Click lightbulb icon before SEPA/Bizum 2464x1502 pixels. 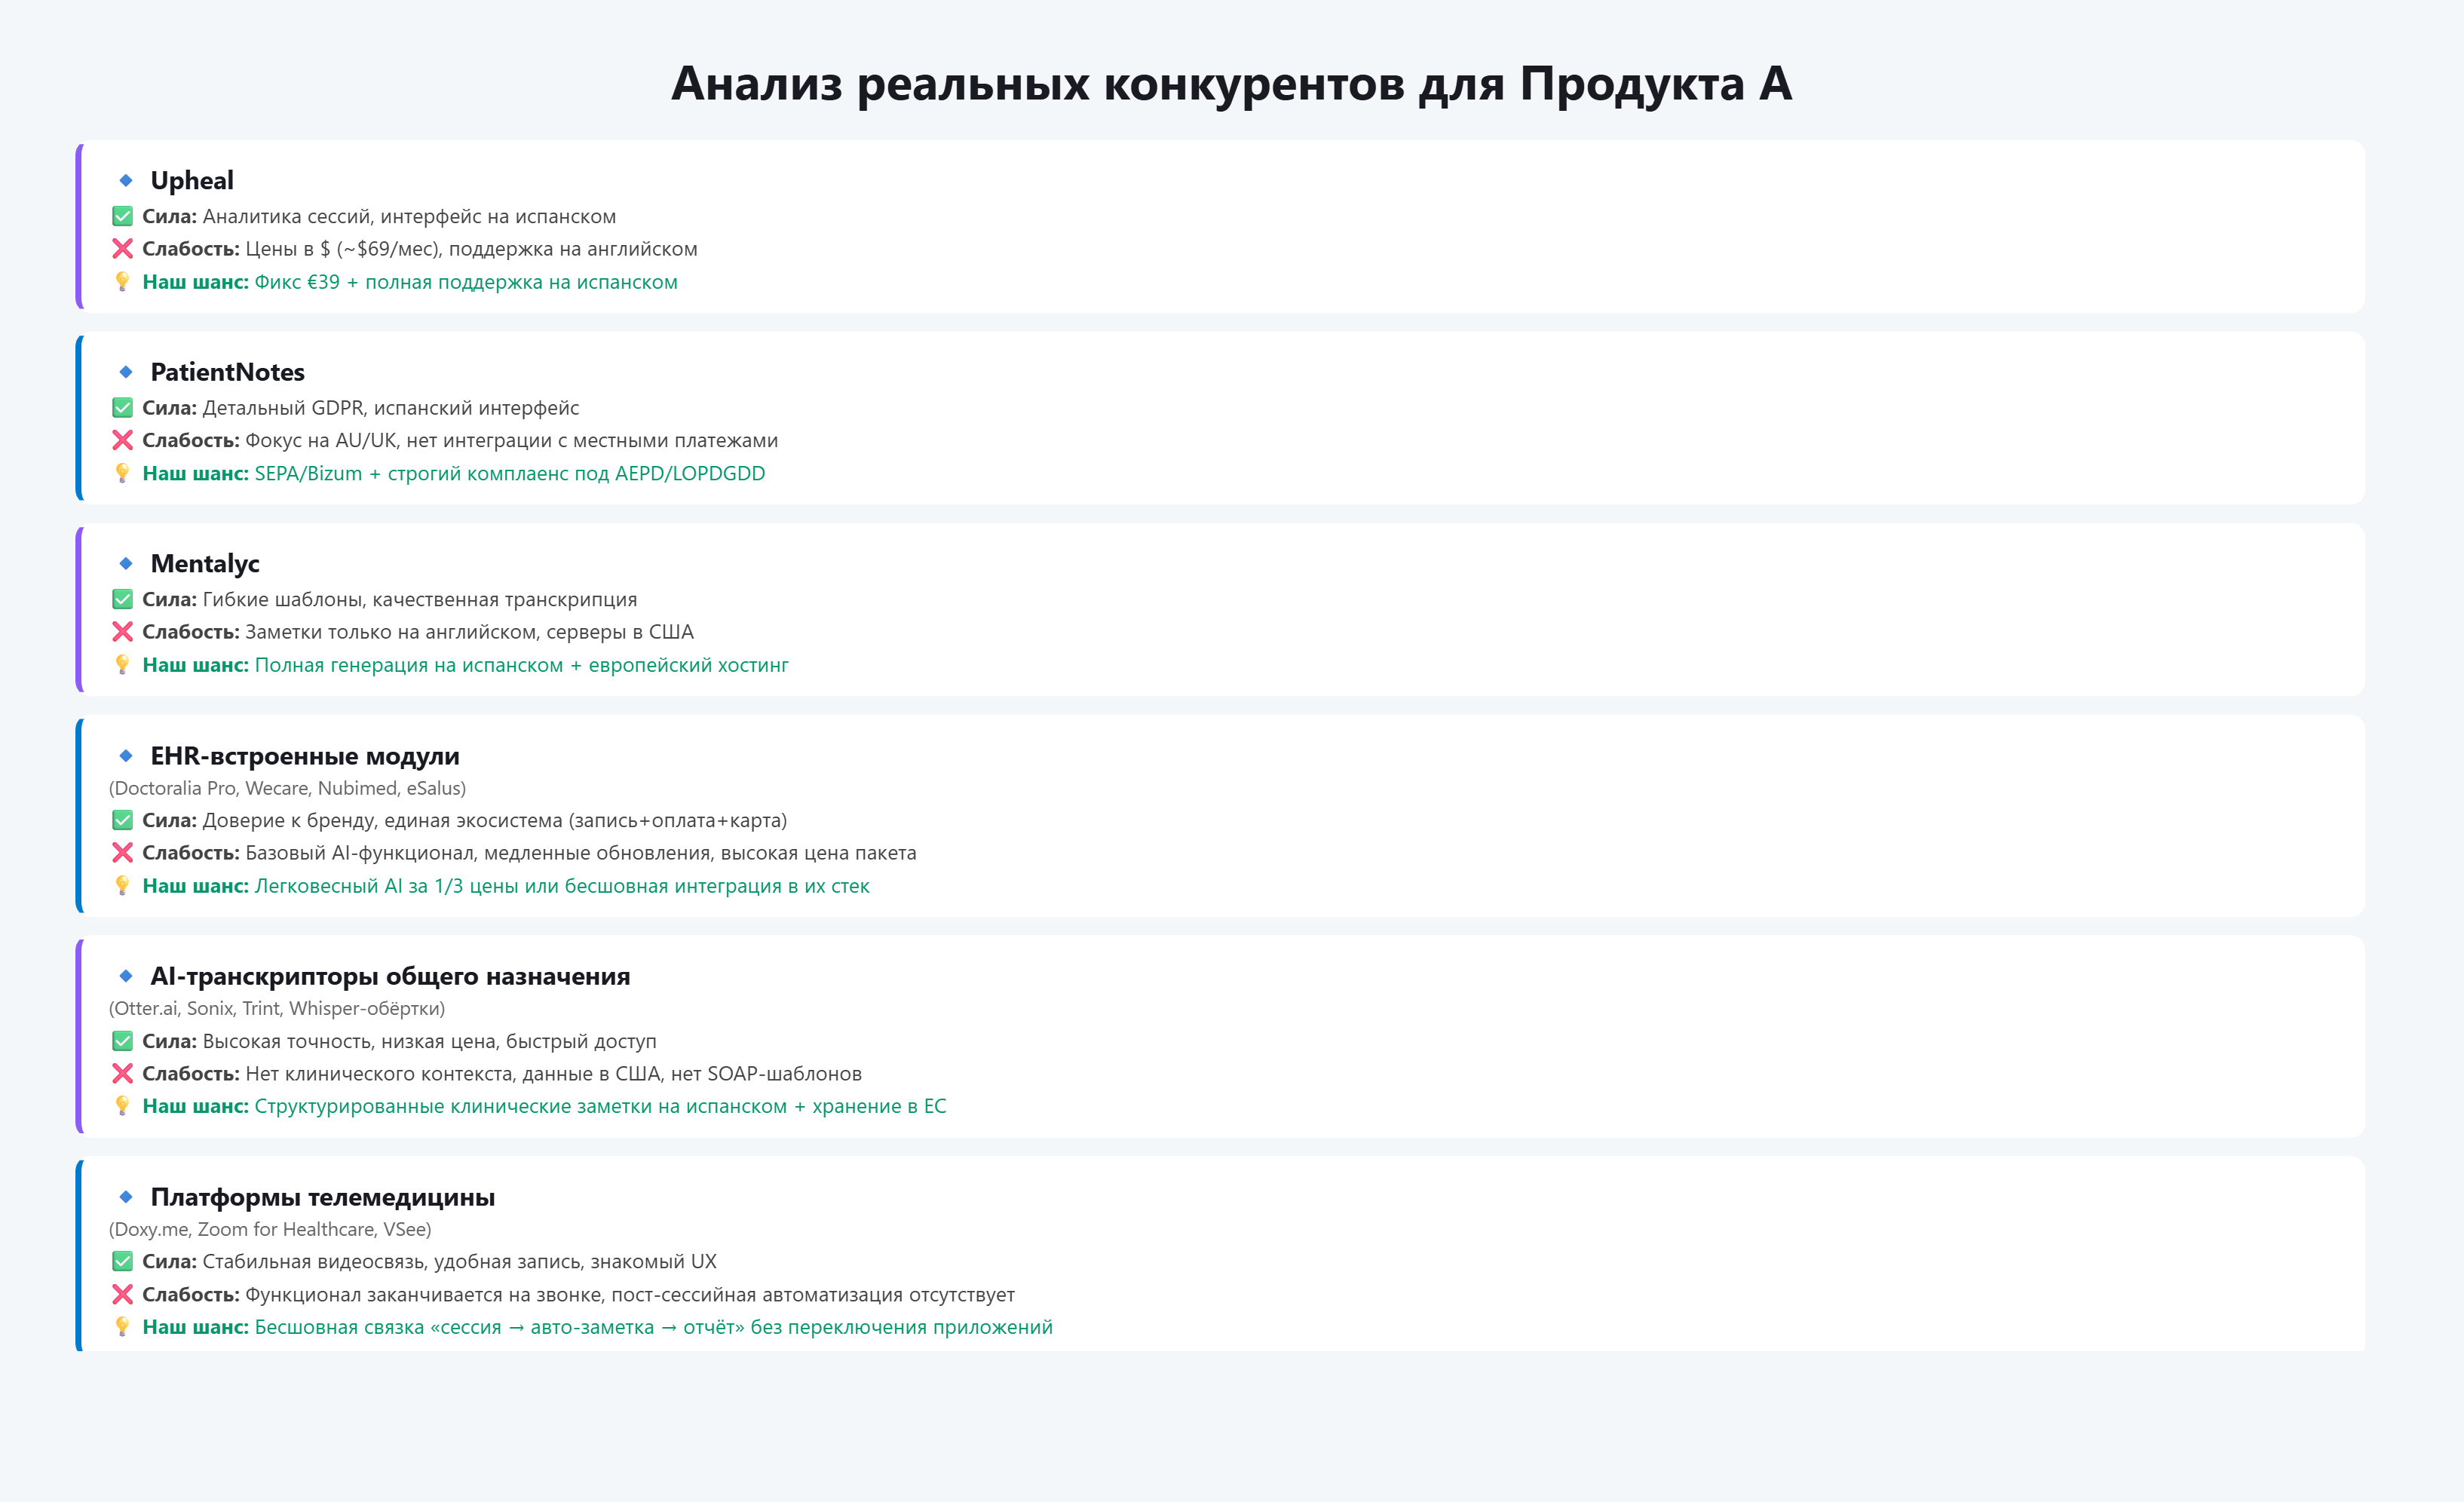(x=122, y=473)
